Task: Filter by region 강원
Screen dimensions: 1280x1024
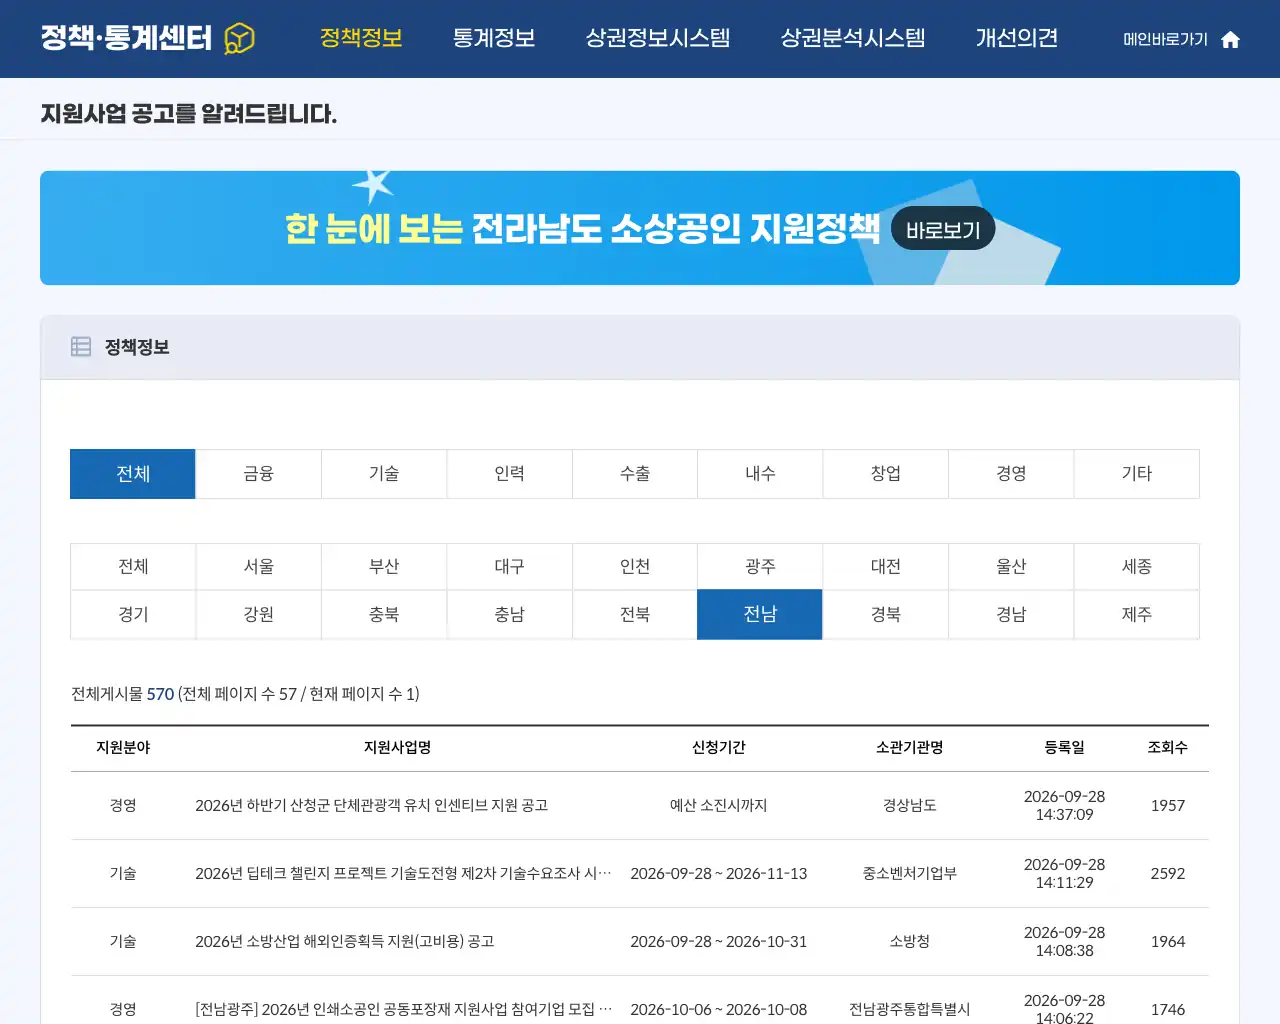Action: 259,615
